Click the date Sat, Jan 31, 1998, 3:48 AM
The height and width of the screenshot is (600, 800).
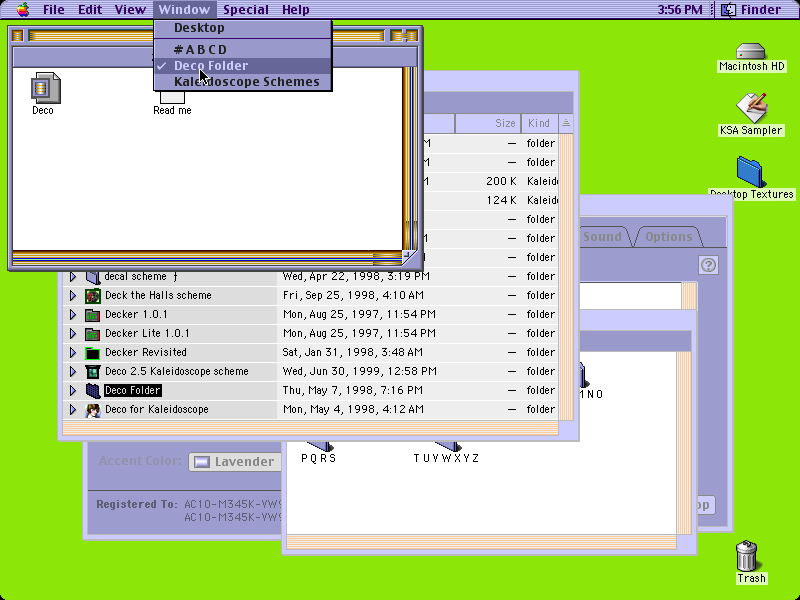point(353,352)
